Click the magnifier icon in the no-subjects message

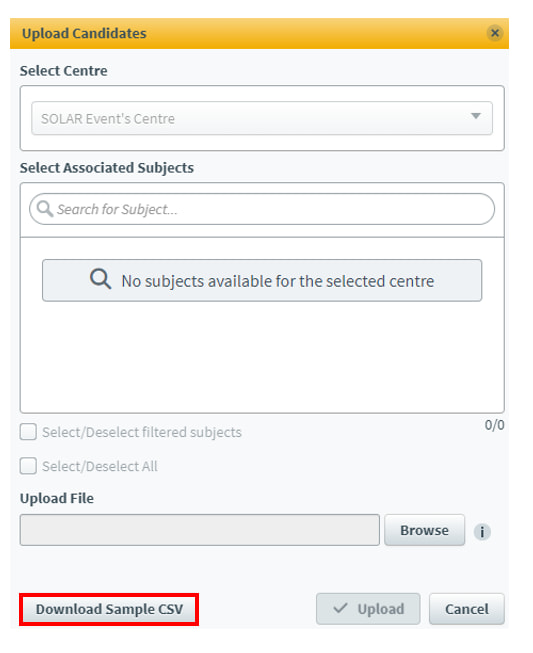(100, 279)
